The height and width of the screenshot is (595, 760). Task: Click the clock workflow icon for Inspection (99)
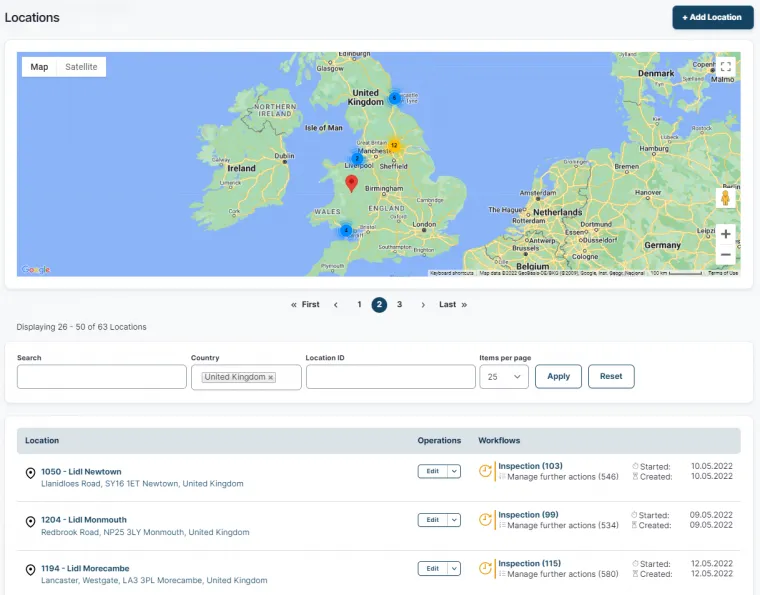(485, 520)
